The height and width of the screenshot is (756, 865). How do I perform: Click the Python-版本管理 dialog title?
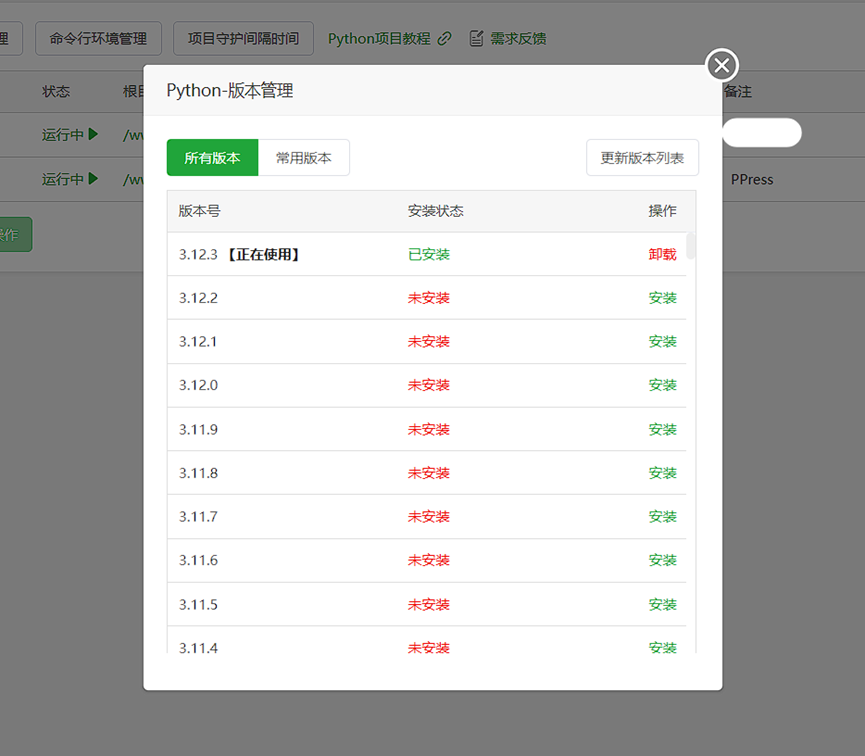click(x=229, y=90)
